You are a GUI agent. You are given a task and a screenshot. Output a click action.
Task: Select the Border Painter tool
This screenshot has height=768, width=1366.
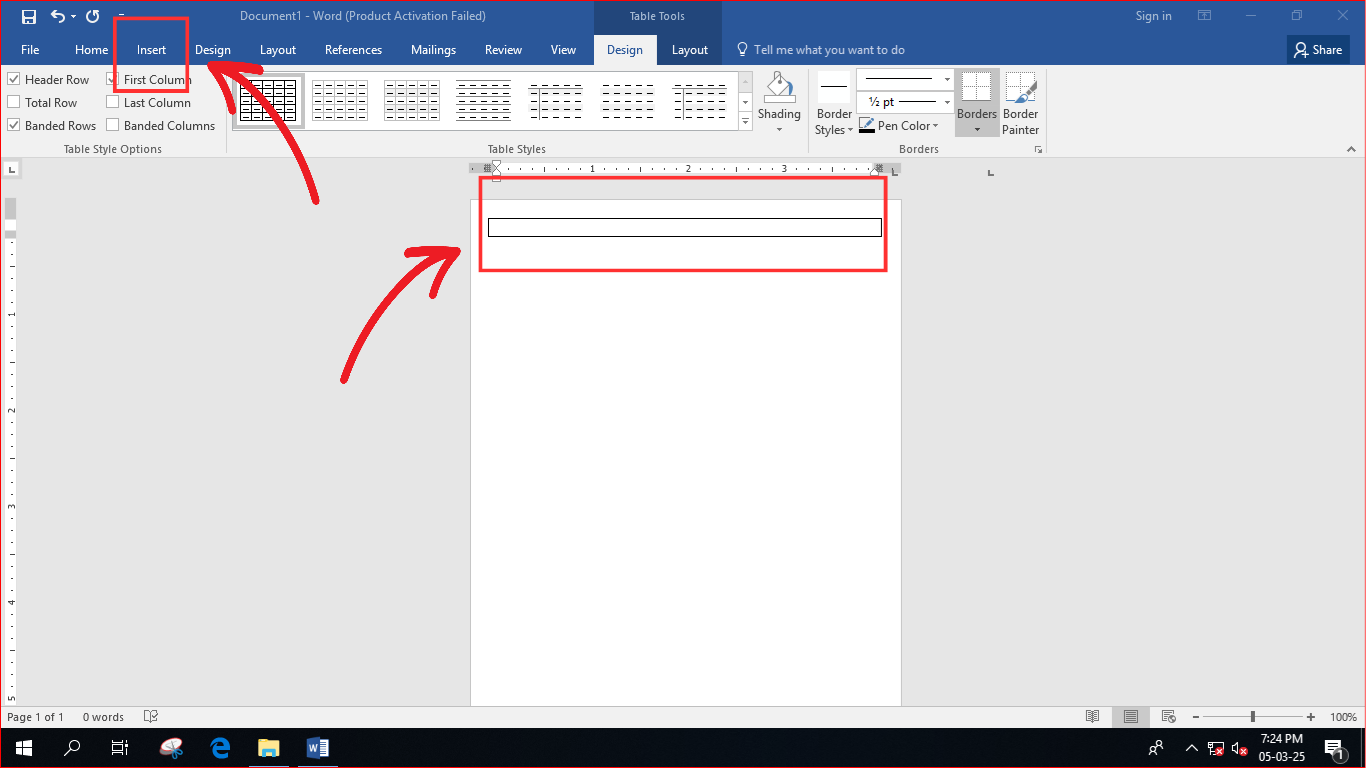tap(1020, 102)
